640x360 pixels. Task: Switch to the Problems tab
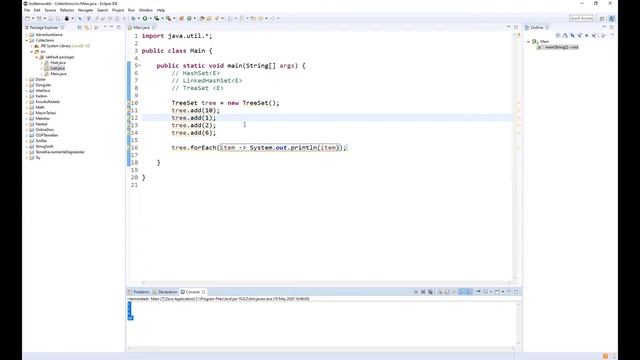point(139,292)
